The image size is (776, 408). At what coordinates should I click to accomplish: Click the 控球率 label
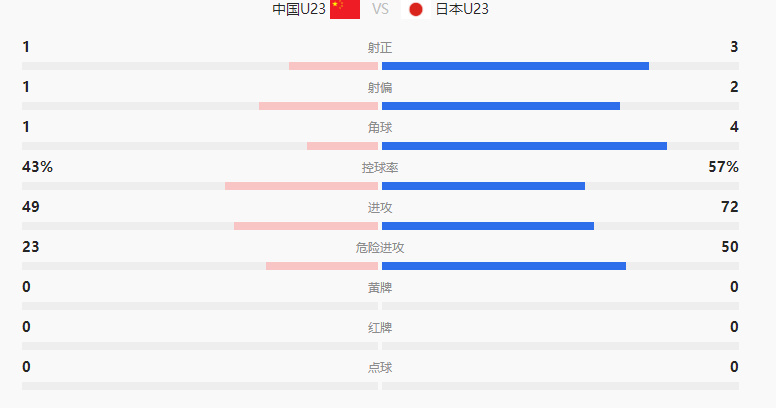coord(380,168)
